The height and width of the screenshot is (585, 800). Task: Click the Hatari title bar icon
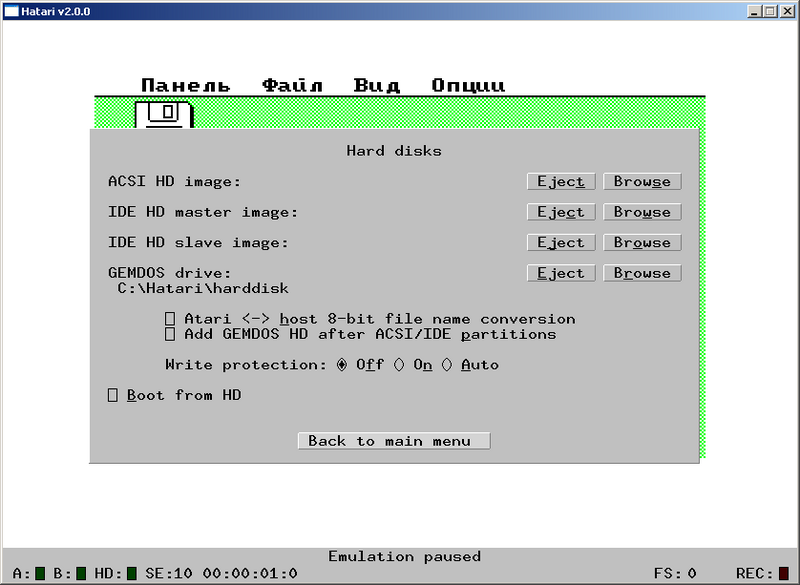11,11
